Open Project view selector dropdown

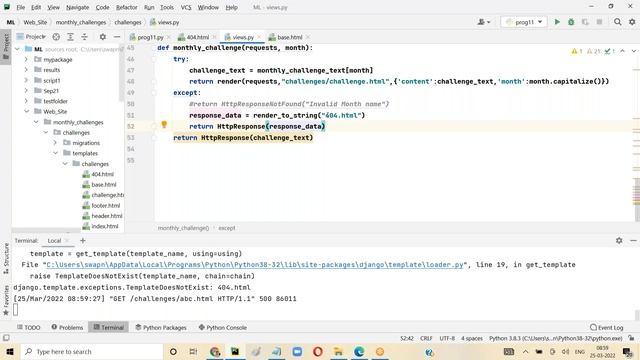tap(31, 37)
